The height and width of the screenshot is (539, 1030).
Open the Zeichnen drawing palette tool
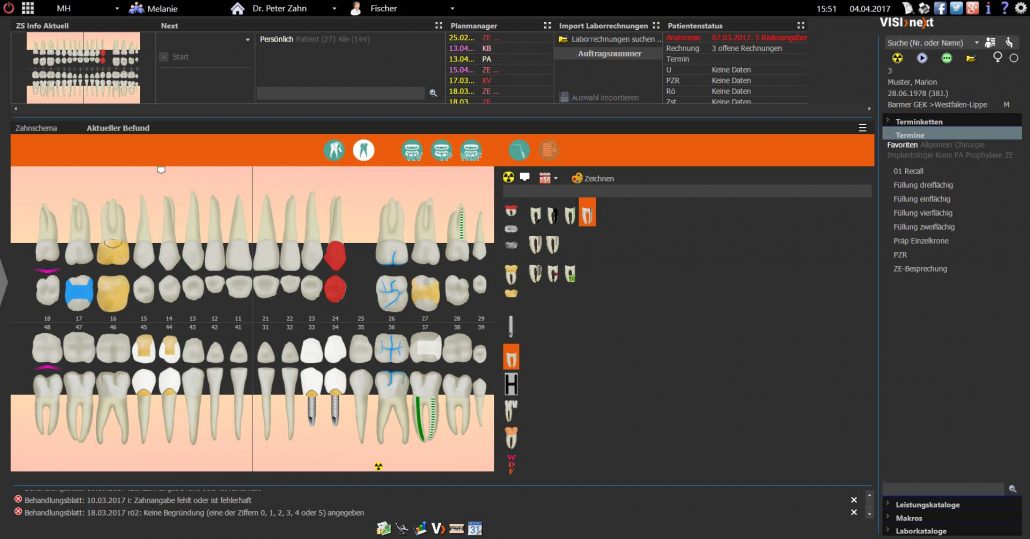(593, 178)
